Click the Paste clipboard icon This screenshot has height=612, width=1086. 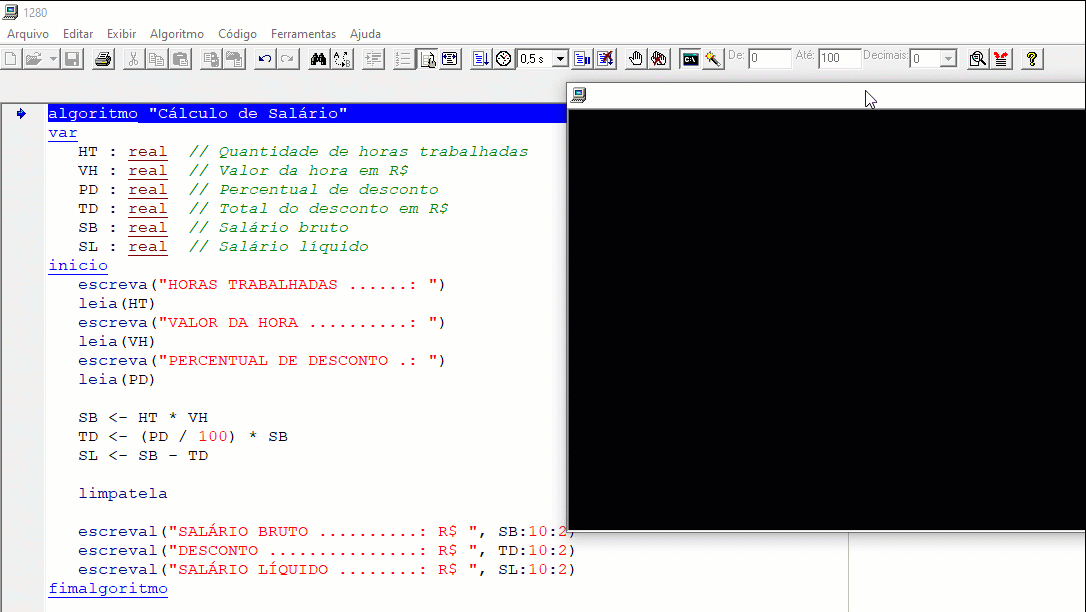point(181,59)
